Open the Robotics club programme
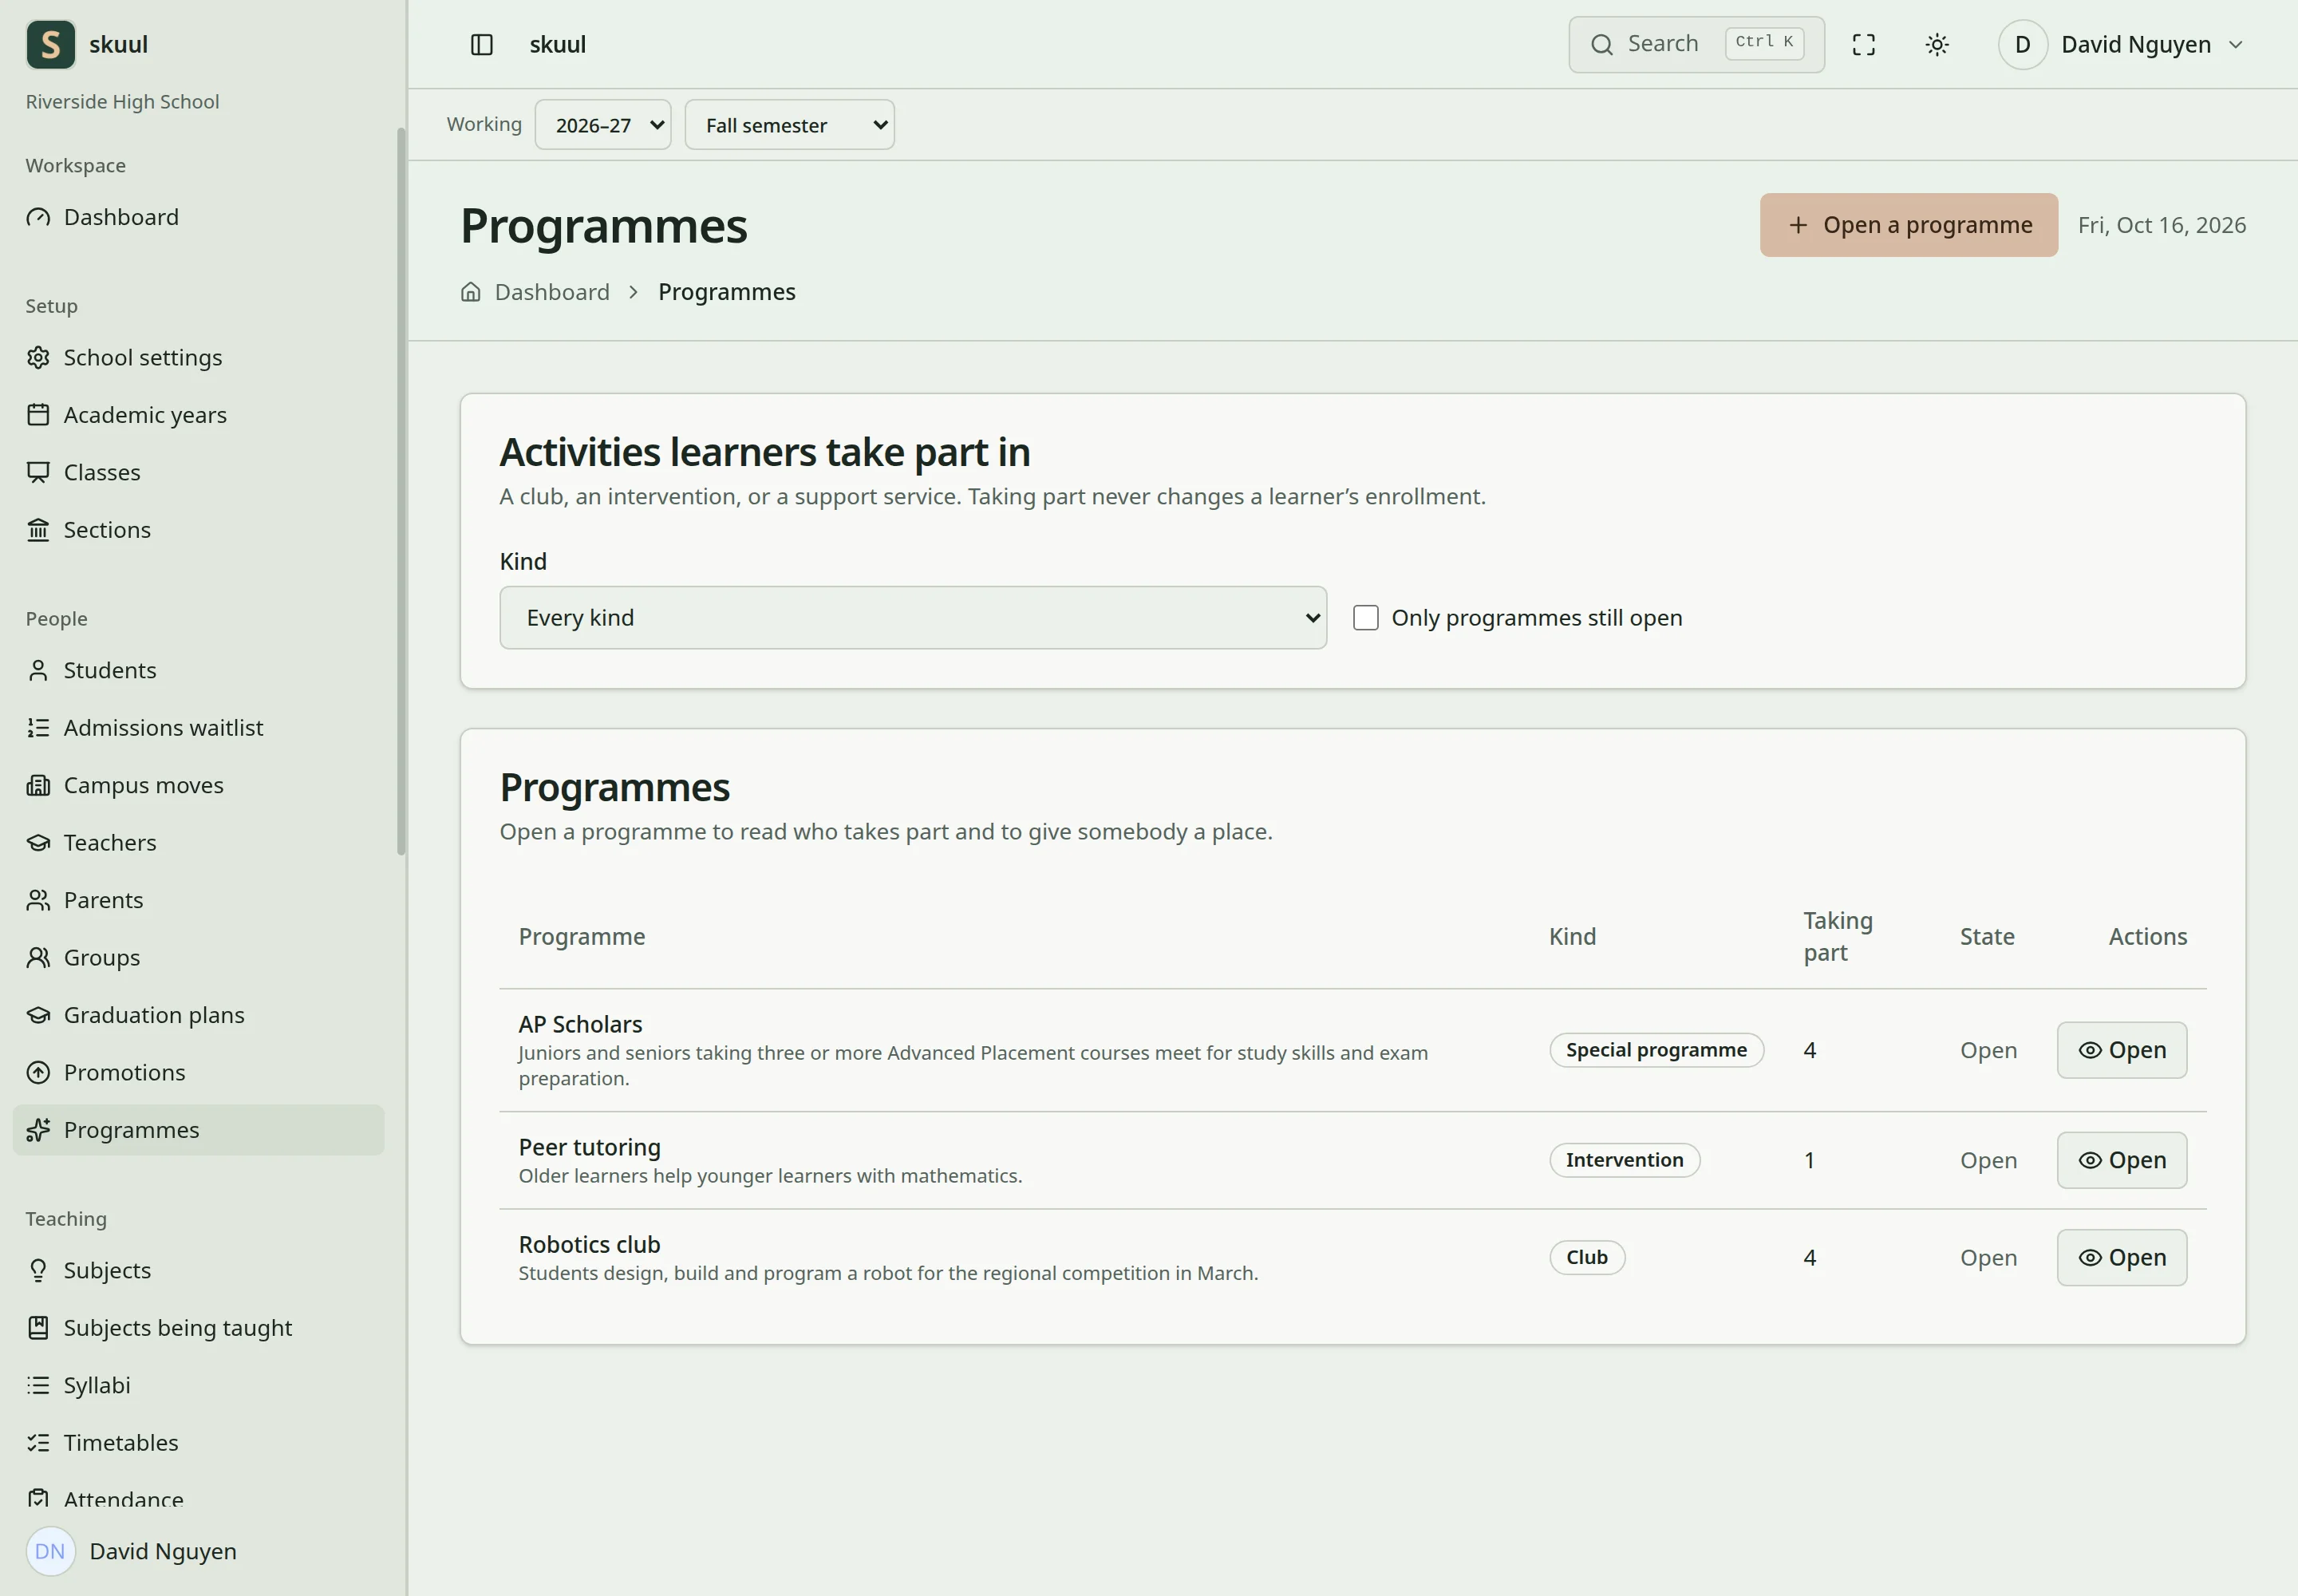This screenshot has width=2298, height=1596. (2121, 1258)
